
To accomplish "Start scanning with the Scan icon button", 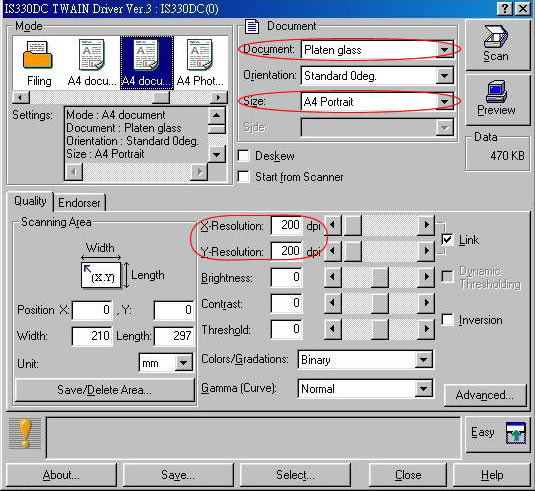I will (x=496, y=45).
